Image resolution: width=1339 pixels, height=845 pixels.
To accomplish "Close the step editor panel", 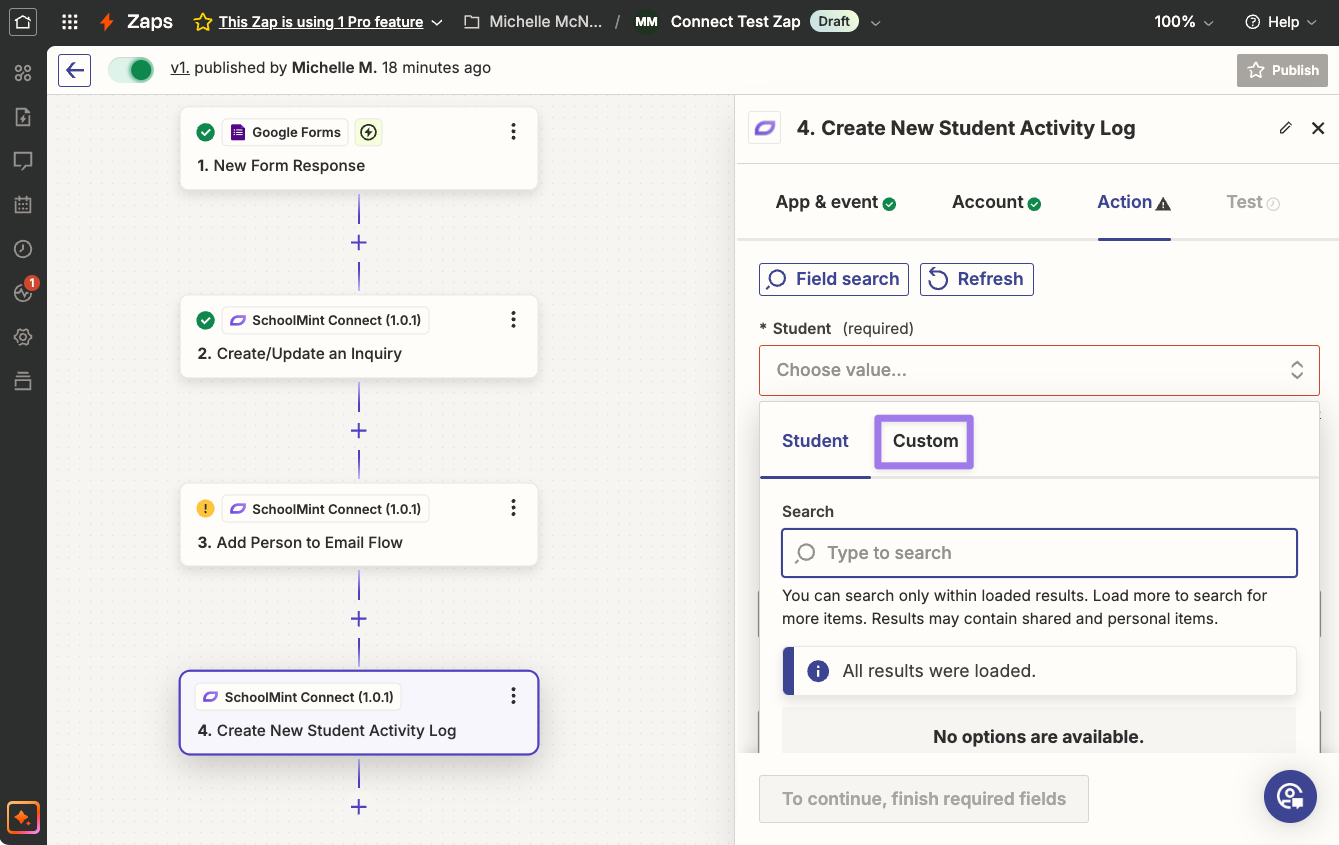I will tap(1318, 128).
